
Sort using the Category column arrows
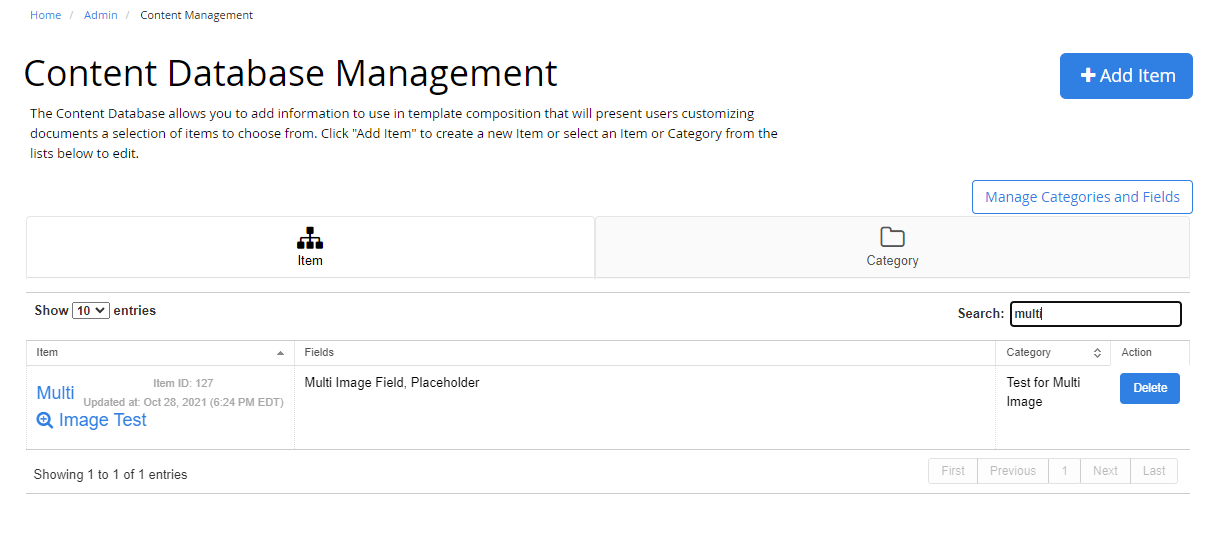[1097, 353]
